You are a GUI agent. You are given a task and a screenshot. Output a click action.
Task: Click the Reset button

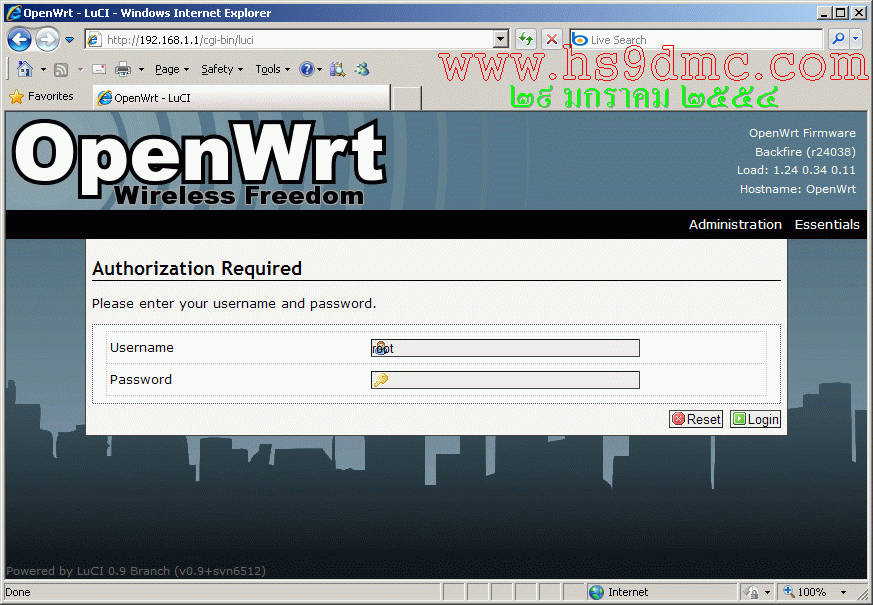point(696,419)
